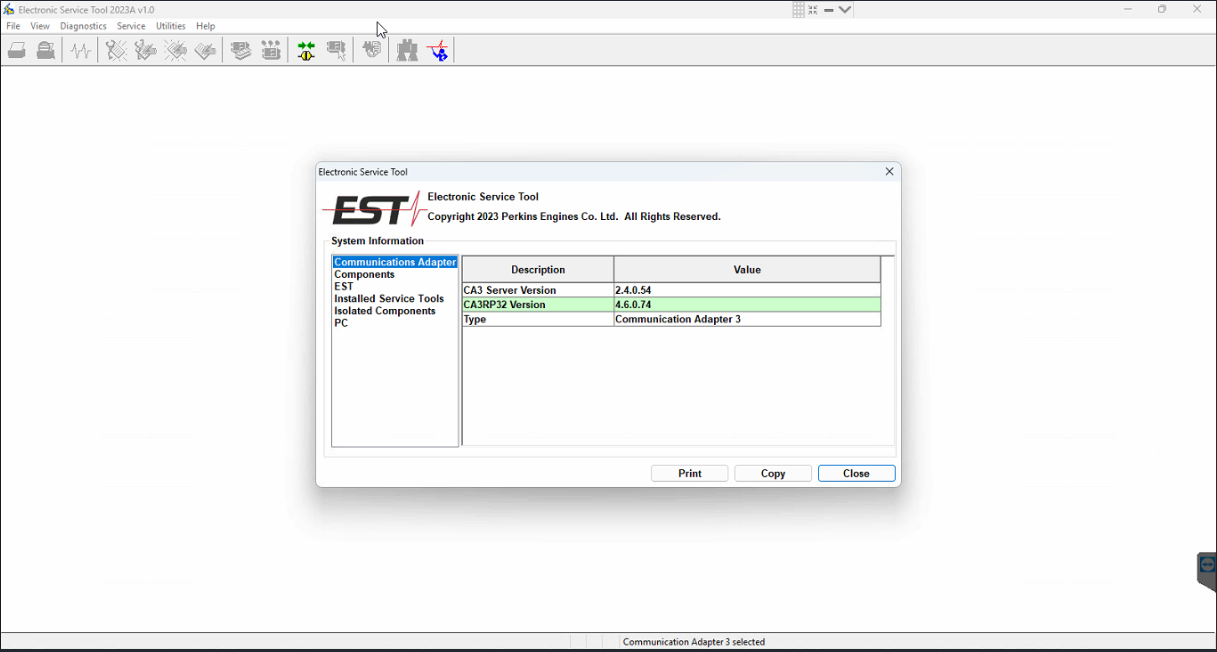Click the printer icon in the main toolbar
This screenshot has height=652, width=1217.
coord(17,51)
